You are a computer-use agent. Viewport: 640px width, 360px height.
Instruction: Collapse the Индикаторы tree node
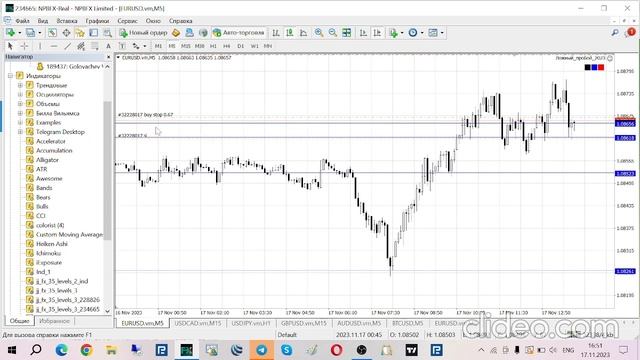pyautogui.click(x=11, y=76)
